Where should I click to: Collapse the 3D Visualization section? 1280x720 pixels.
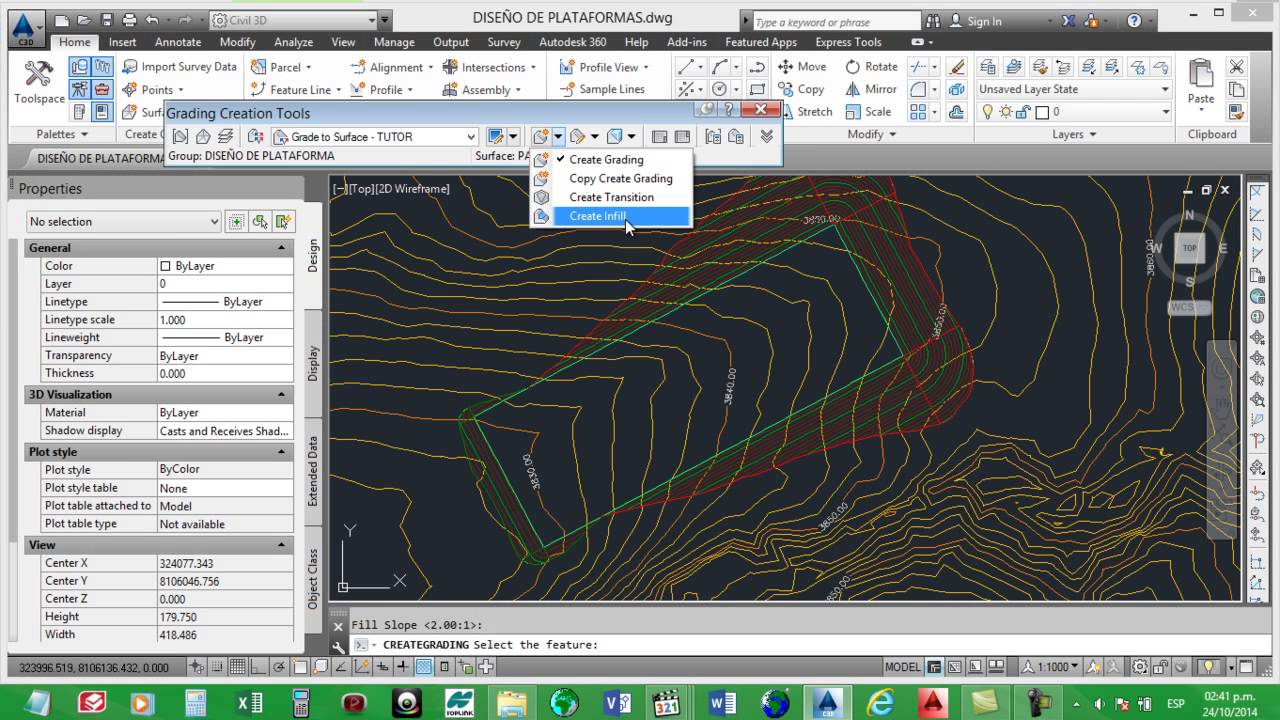pyautogui.click(x=281, y=394)
